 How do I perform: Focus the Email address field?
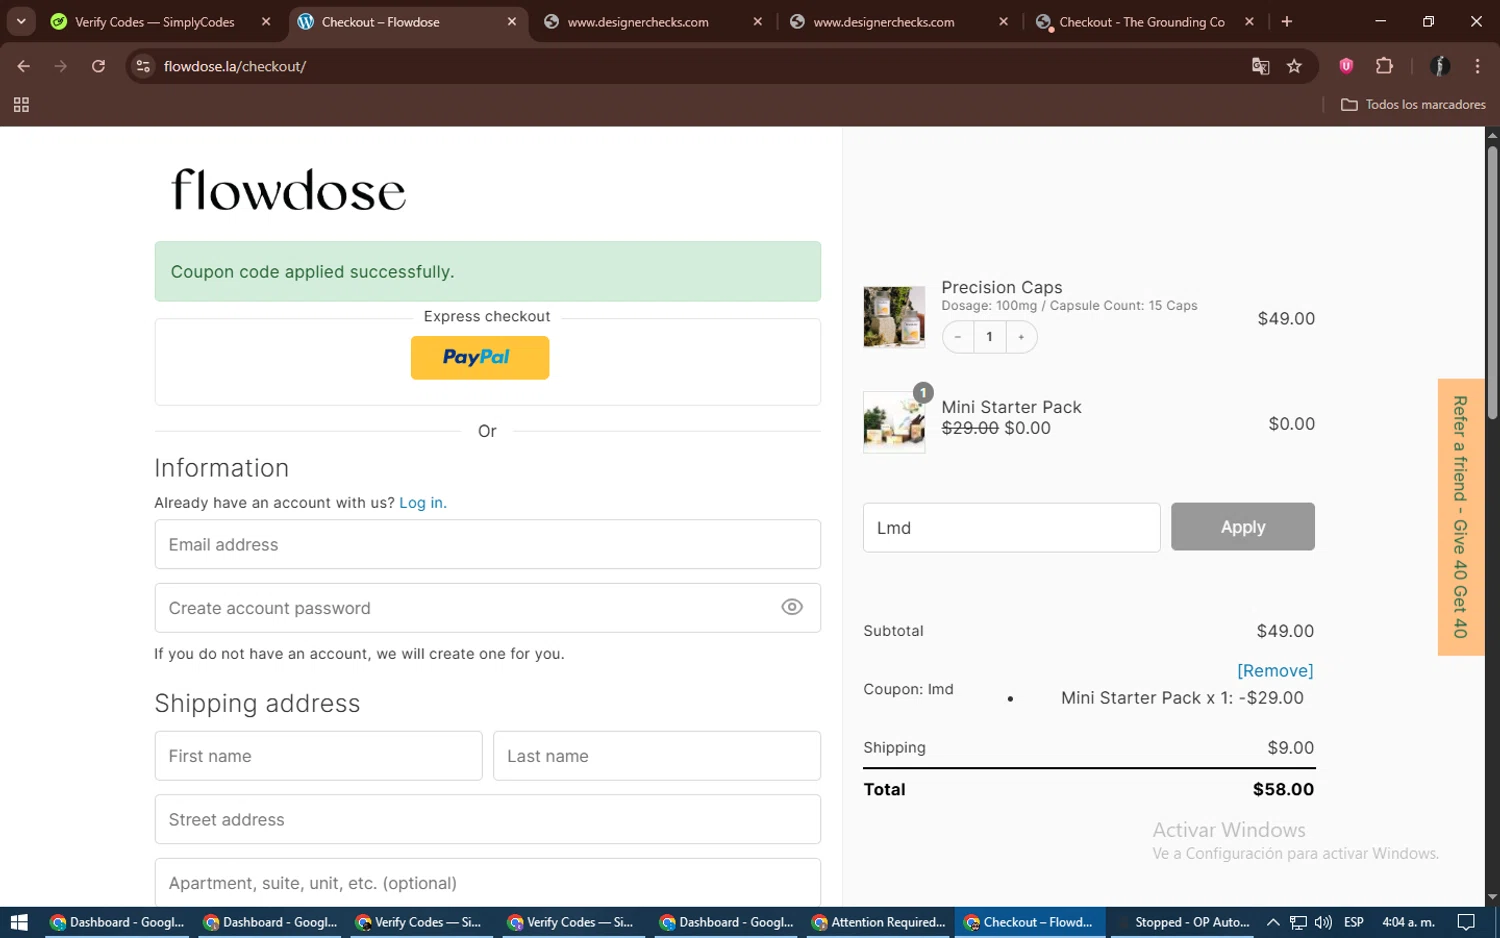click(488, 544)
